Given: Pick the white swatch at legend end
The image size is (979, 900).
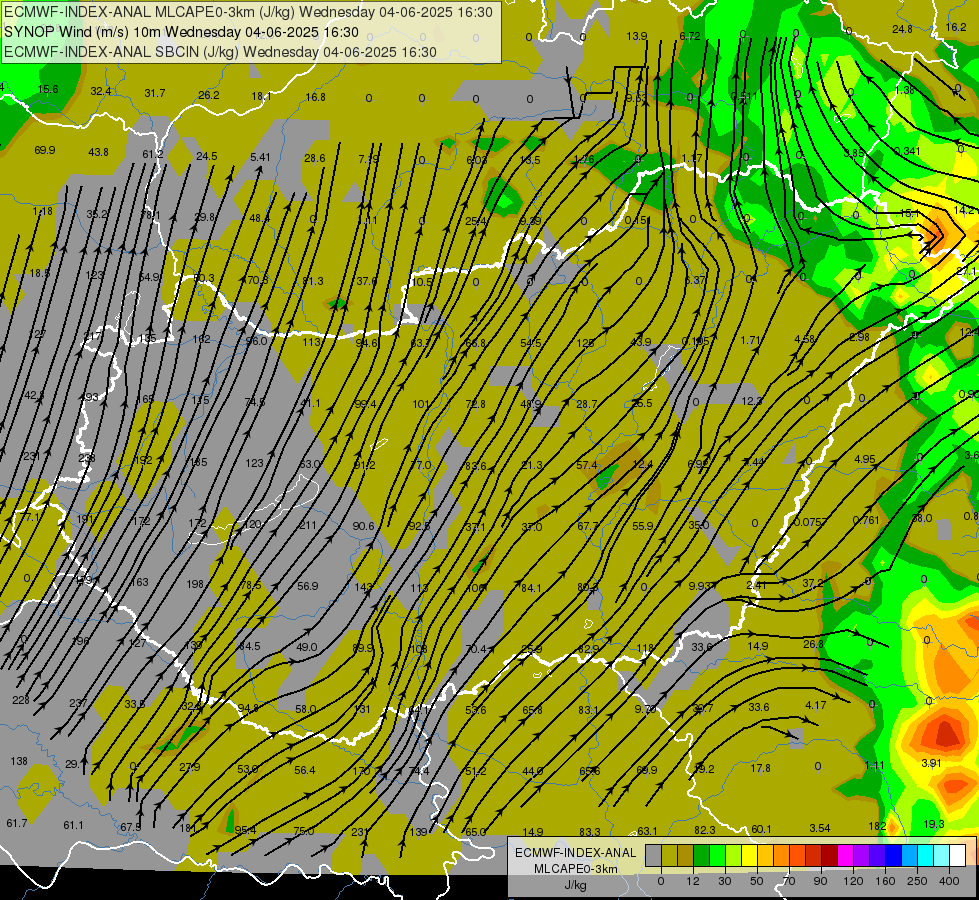Looking at the screenshot, I should pyautogui.click(x=957, y=855).
